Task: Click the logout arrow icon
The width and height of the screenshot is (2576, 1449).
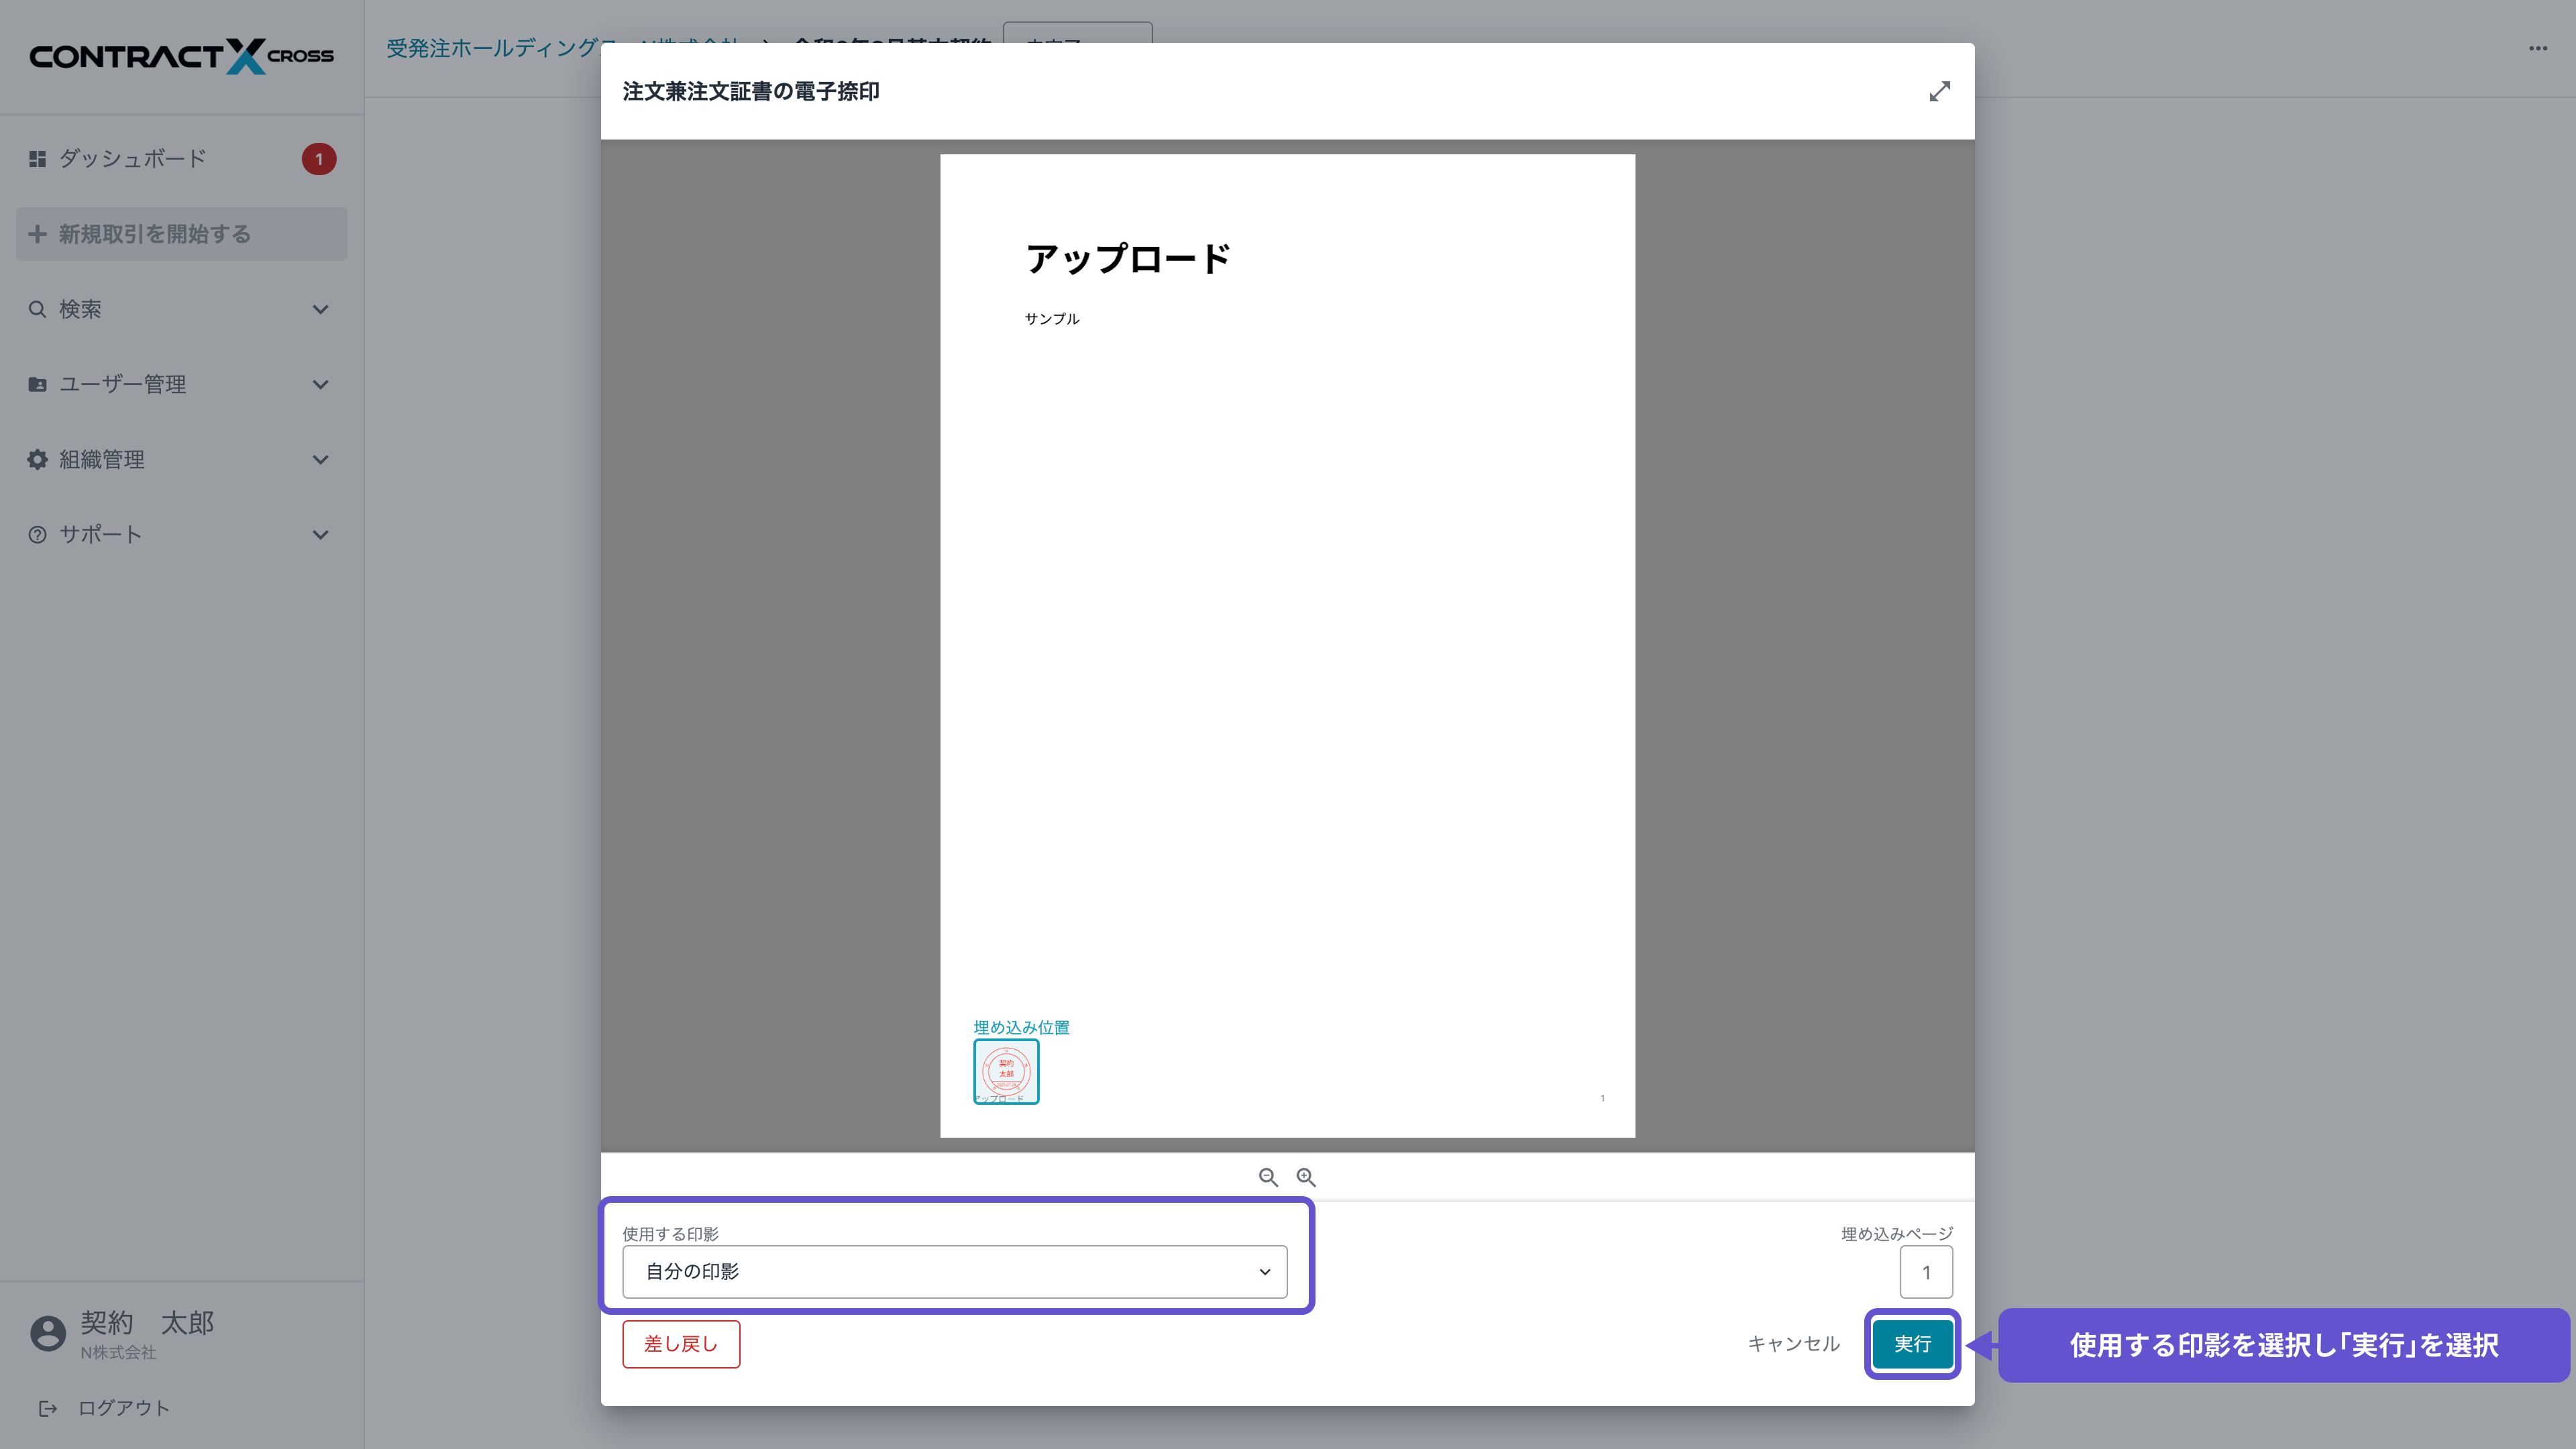Action: pyautogui.click(x=47, y=1408)
